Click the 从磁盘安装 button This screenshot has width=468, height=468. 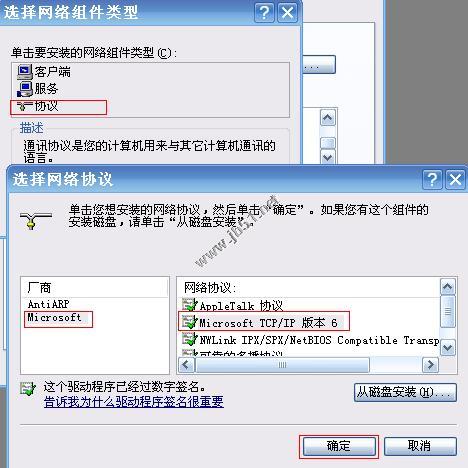point(405,392)
